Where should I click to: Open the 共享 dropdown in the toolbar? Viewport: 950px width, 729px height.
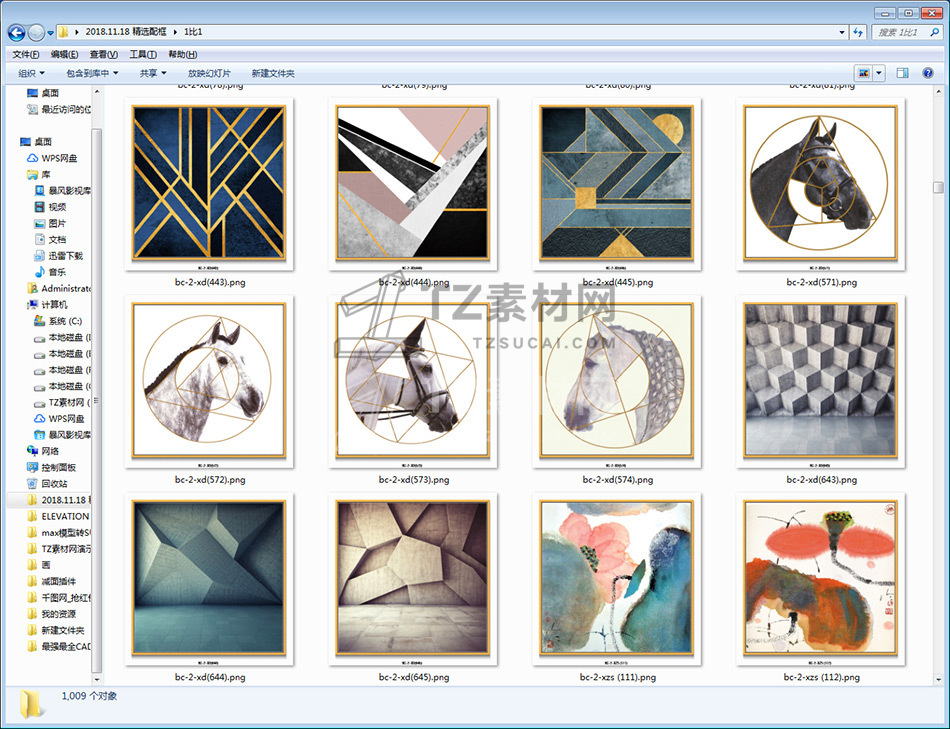[x=153, y=73]
